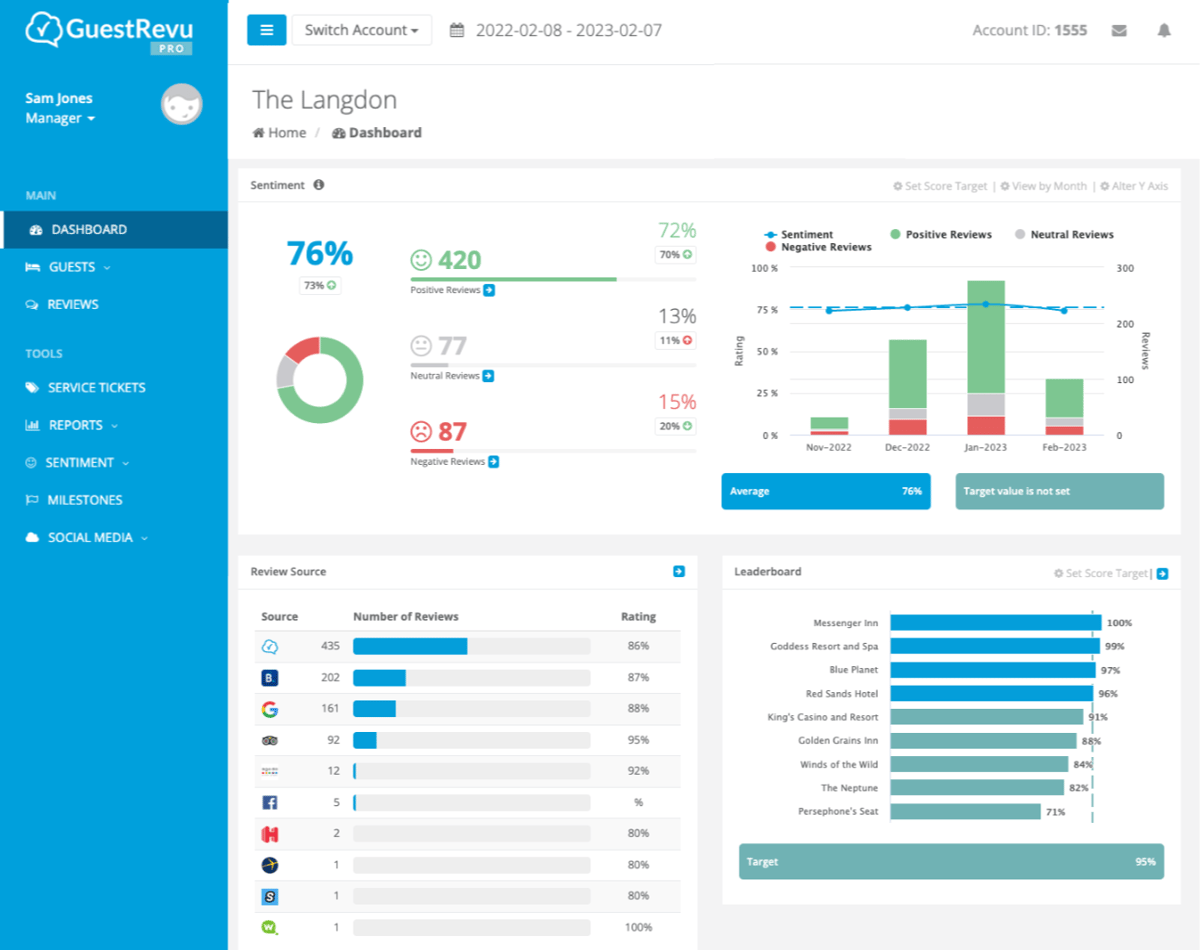Click the Sam Jones avatar icon
The image size is (1200, 950).
pyautogui.click(x=182, y=105)
